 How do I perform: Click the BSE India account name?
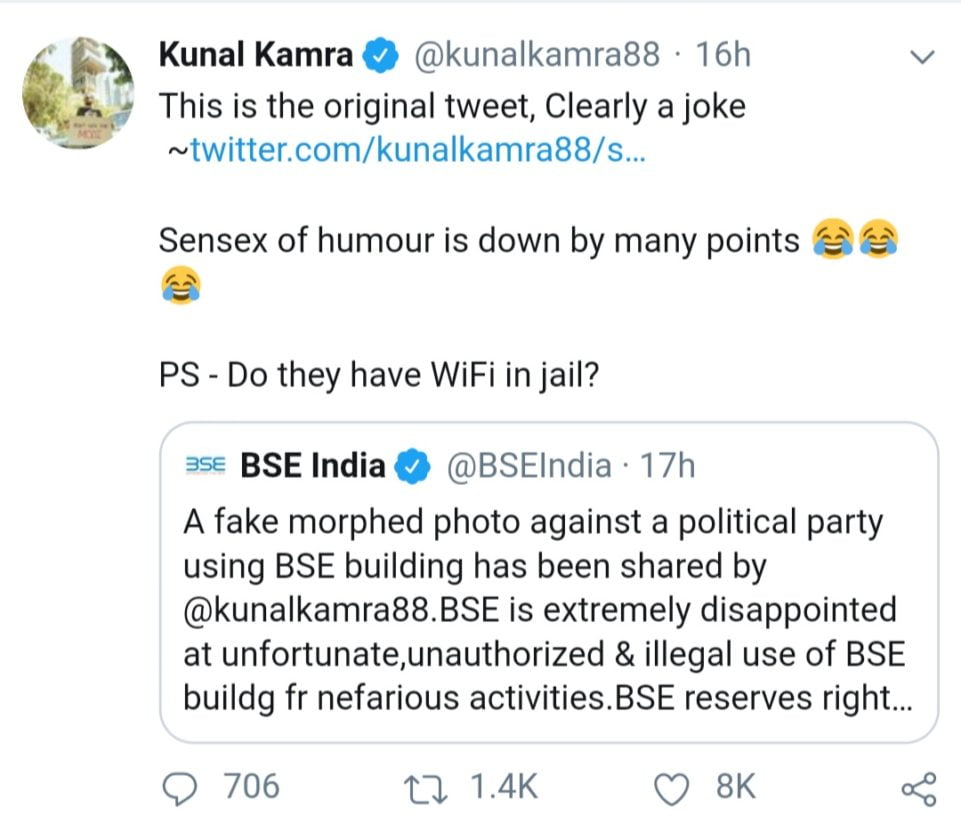point(313,466)
